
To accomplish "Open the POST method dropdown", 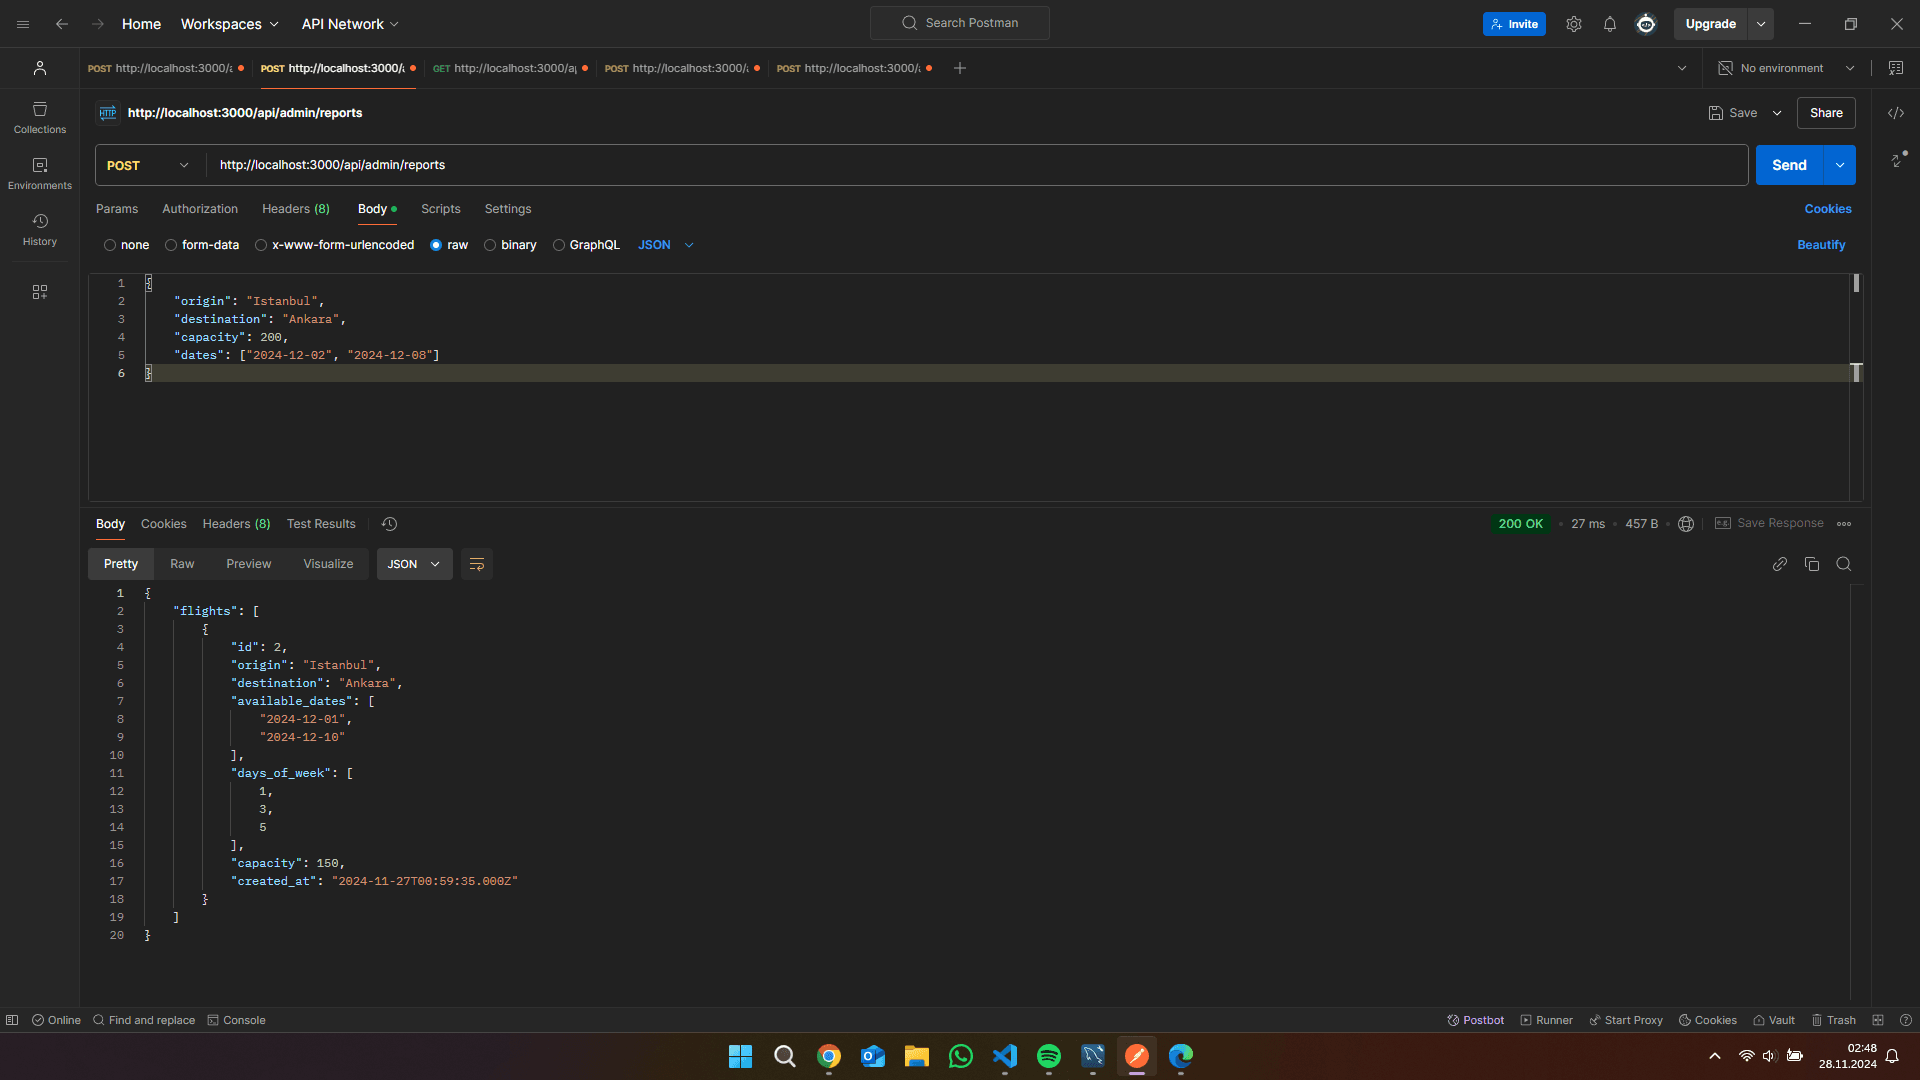I will pyautogui.click(x=148, y=165).
